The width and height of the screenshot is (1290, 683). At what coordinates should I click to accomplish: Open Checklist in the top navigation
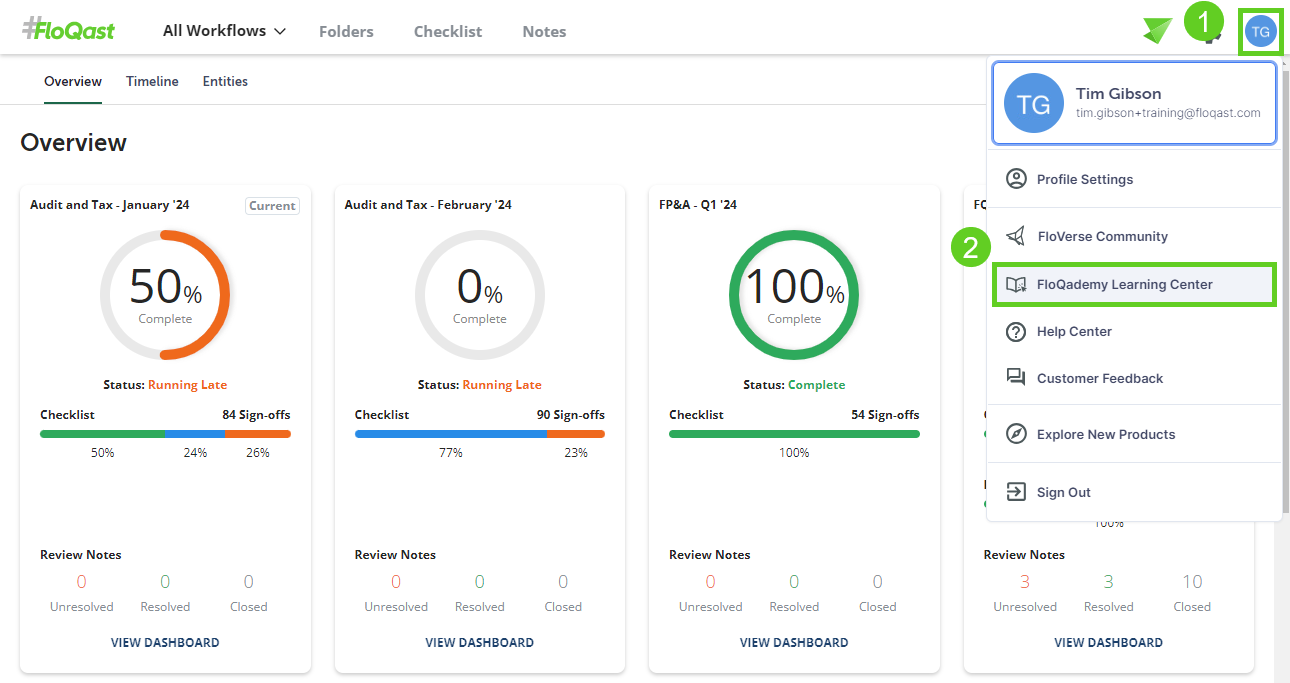pos(448,32)
